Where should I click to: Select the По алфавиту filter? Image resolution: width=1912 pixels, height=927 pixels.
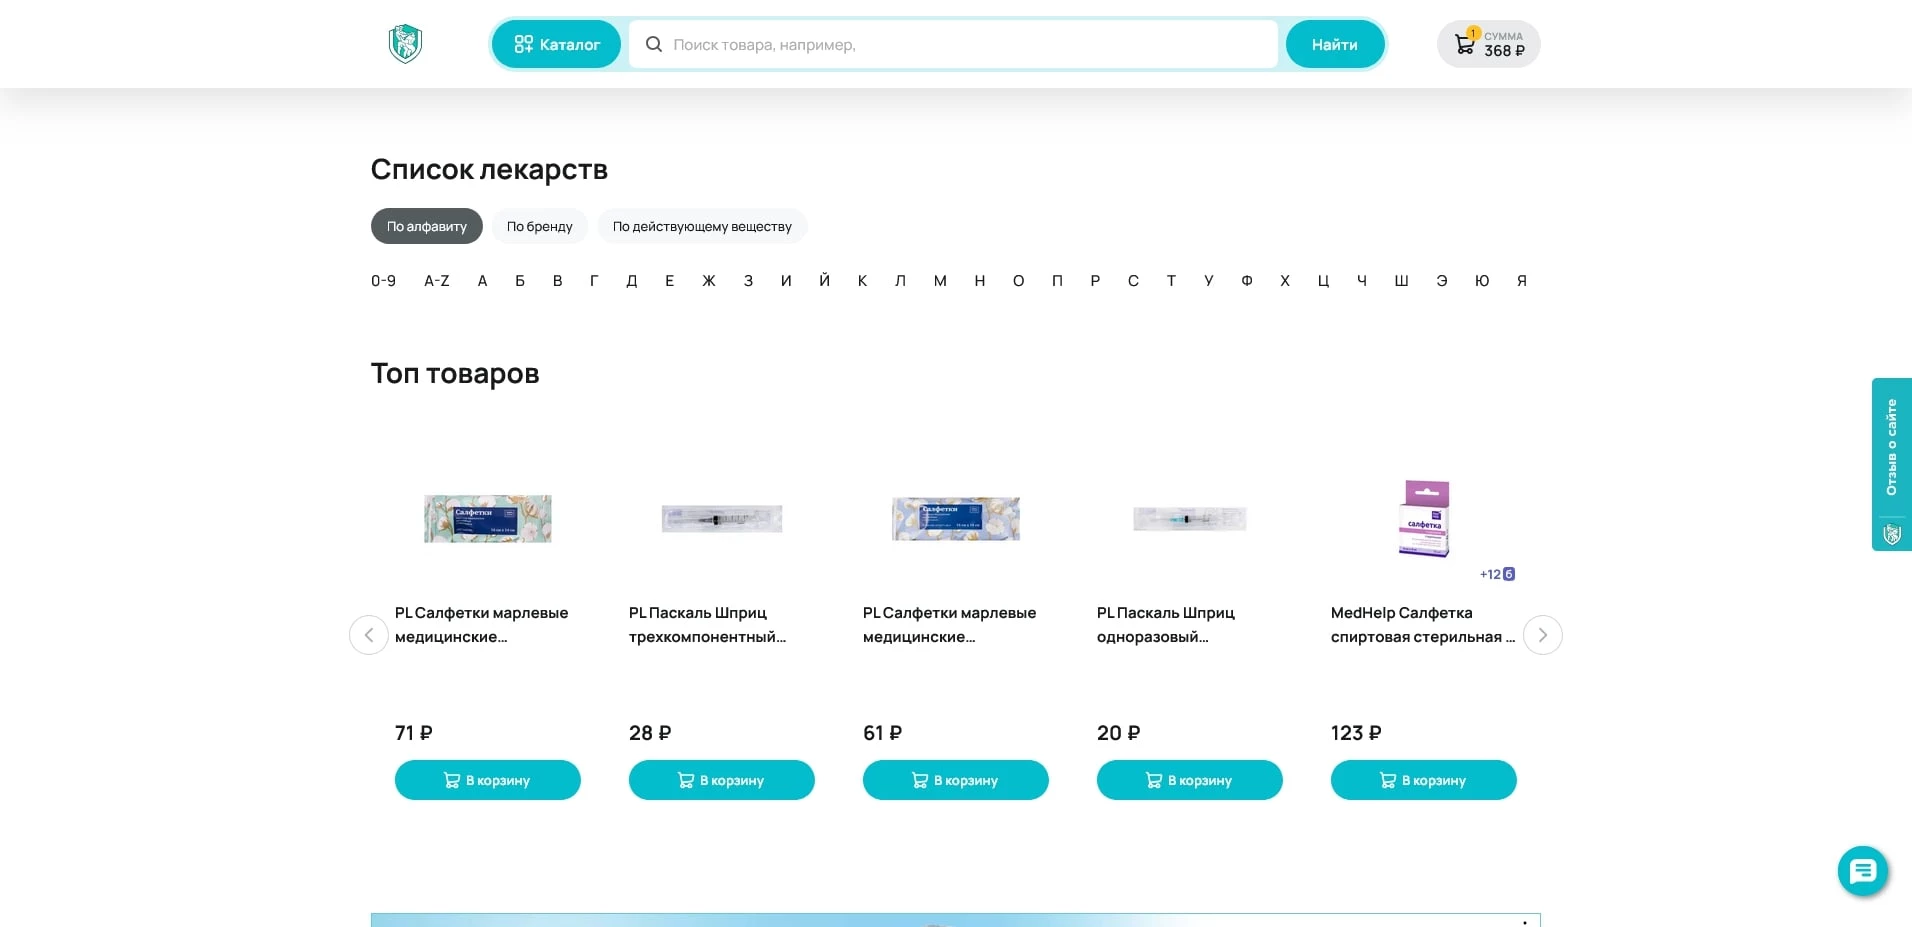426,226
